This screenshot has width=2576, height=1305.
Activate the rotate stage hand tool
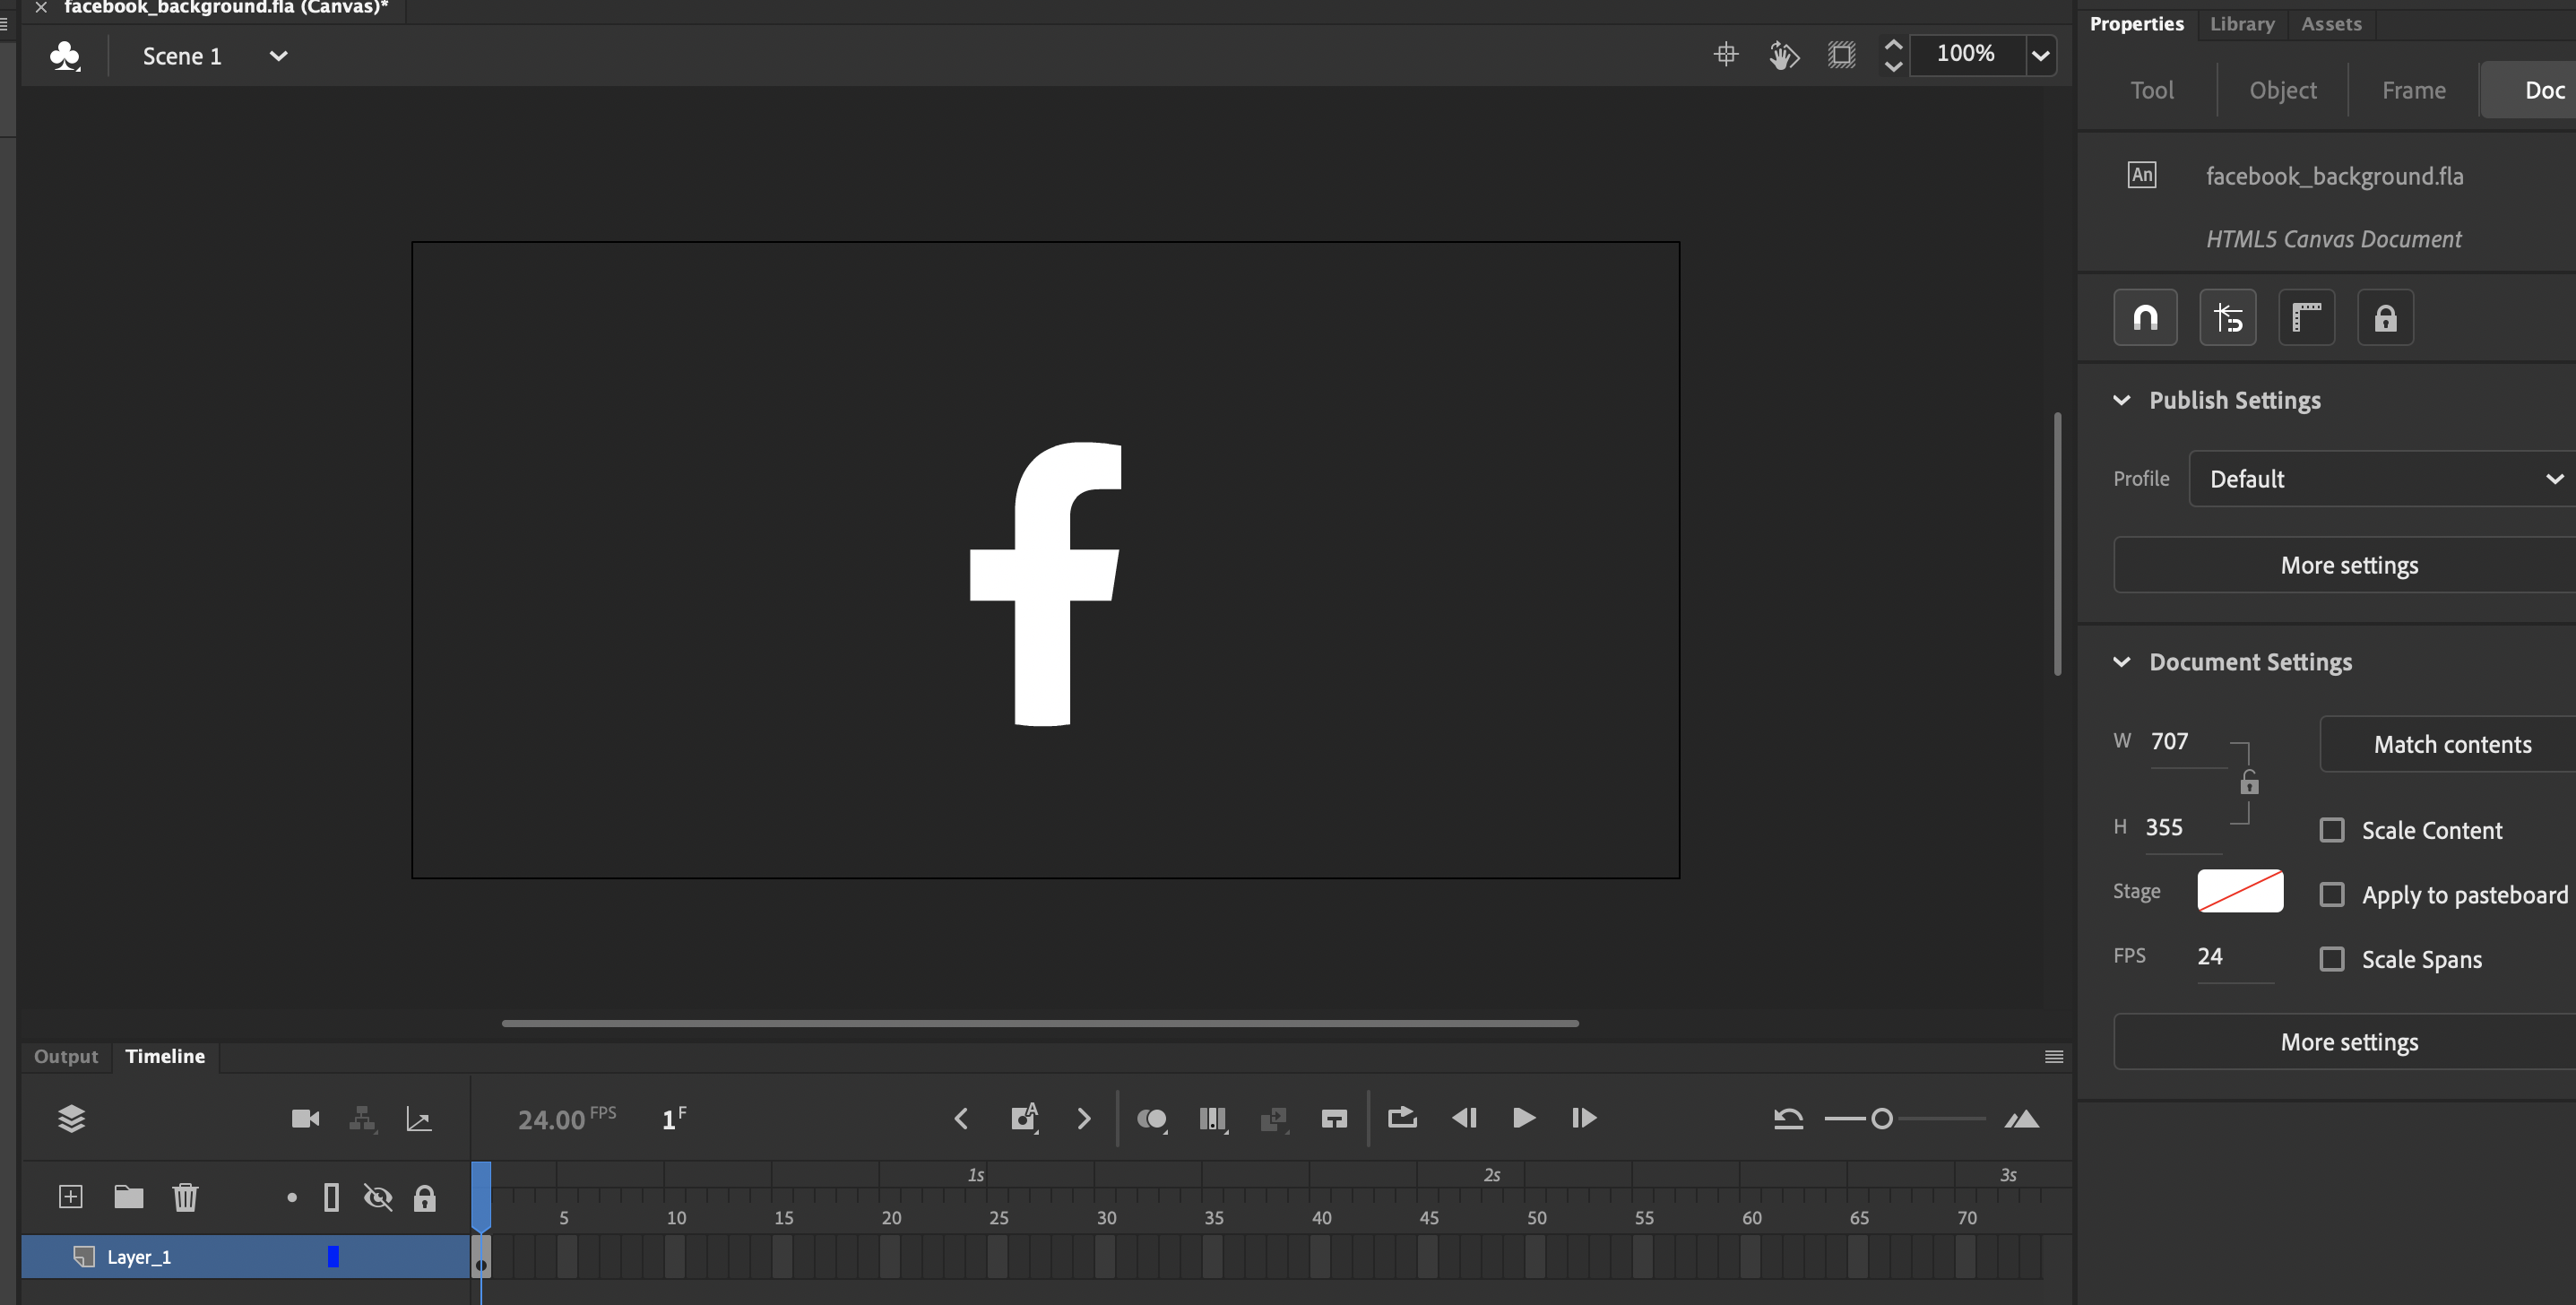(1783, 55)
